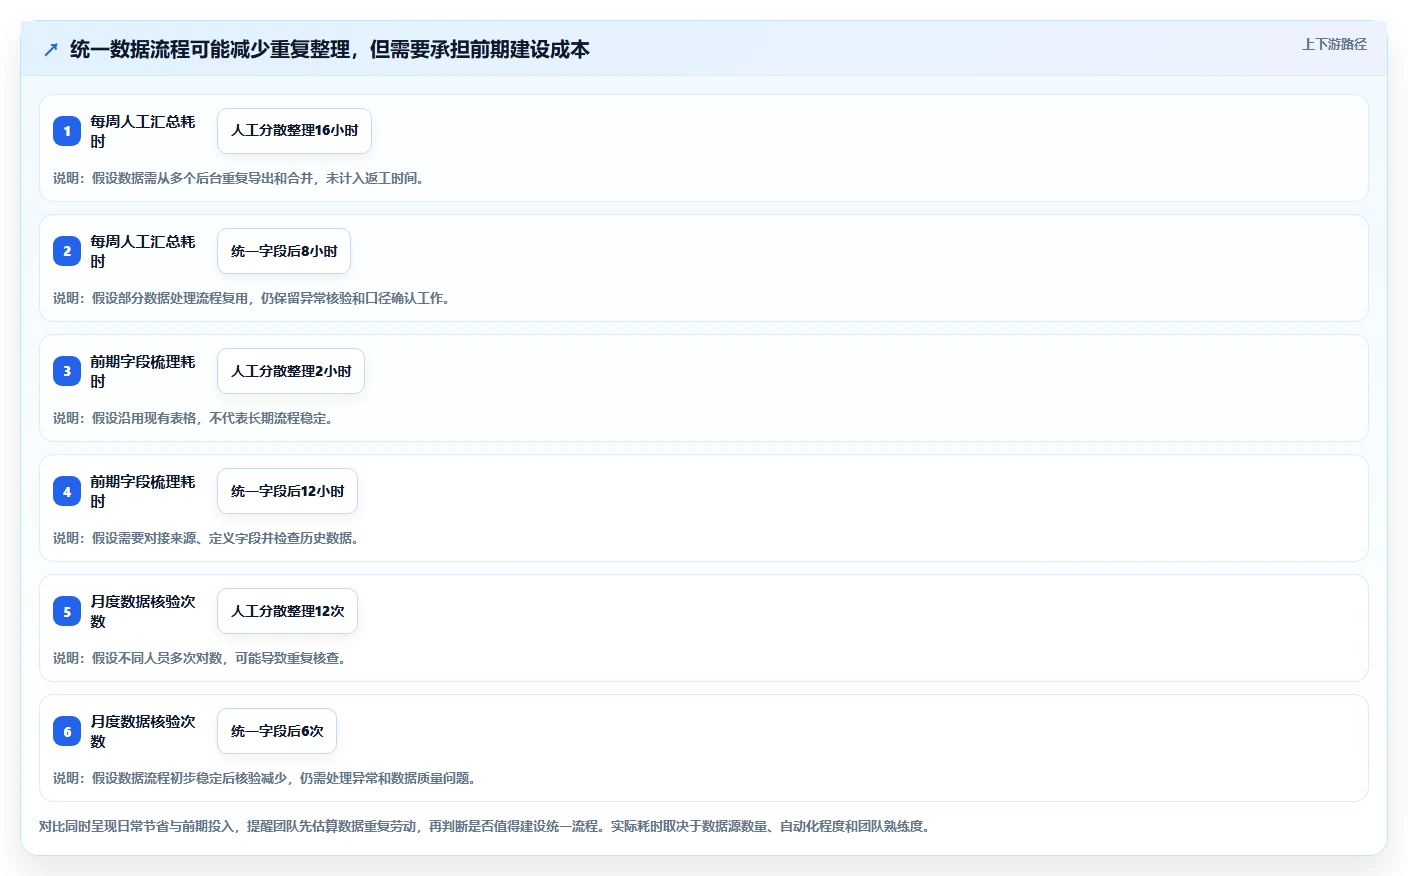Viewport: 1408px width, 876px height.
Task: Click the arrow icon beside the header title
Action: (x=51, y=49)
